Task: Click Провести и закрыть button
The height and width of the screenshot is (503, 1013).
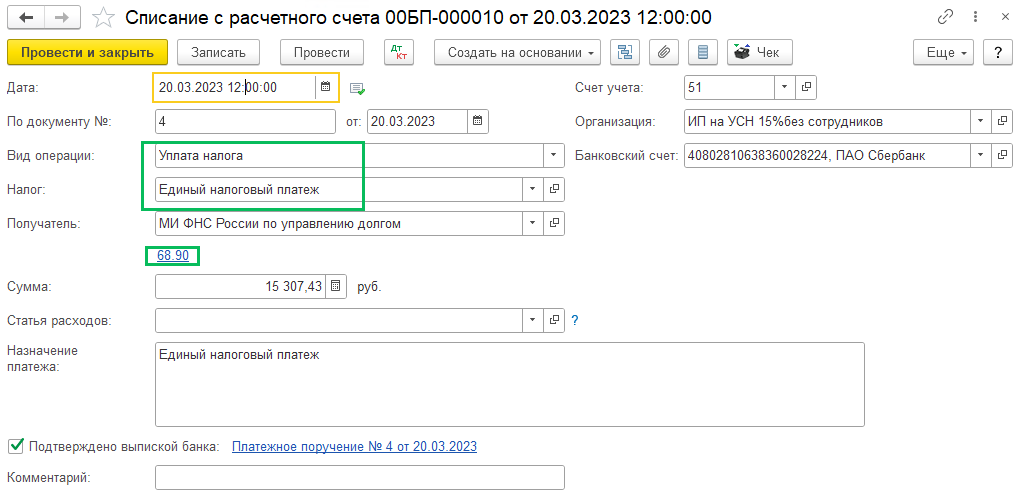Action: [x=87, y=53]
